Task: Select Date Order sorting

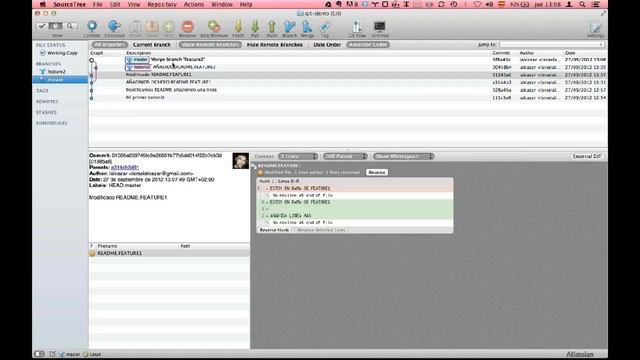Action: pos(327,44)
